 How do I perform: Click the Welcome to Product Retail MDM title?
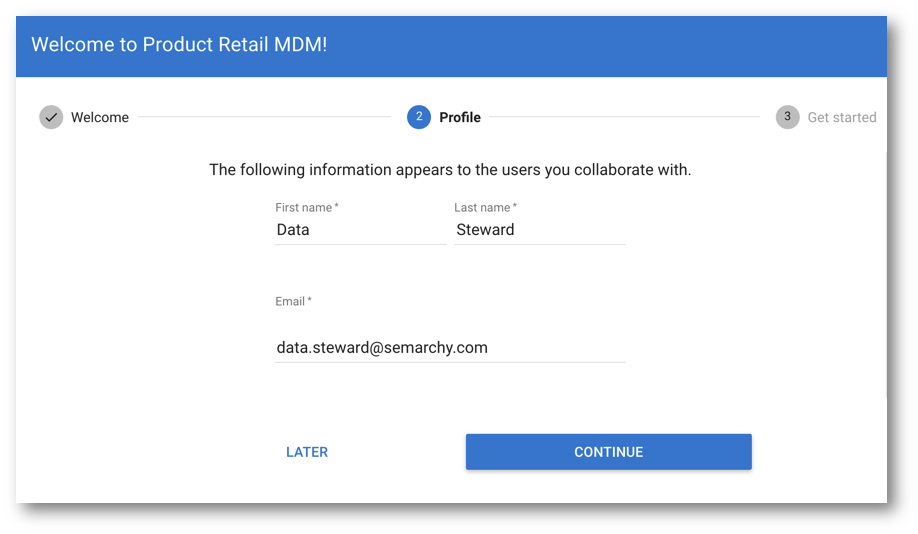(179, 44)
